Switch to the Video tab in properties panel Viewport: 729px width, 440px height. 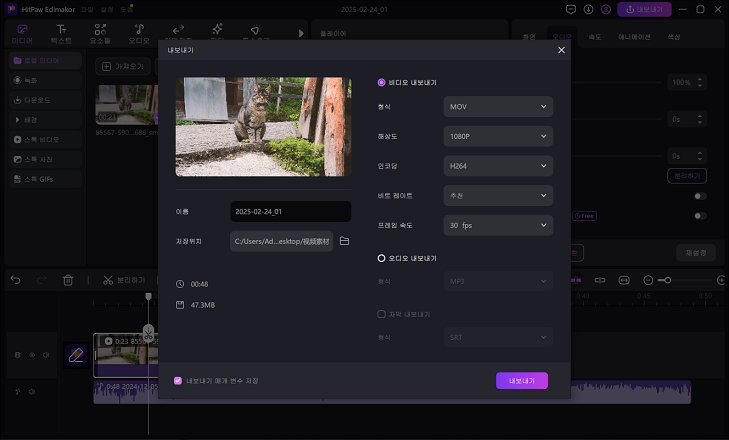coord(529,37)
